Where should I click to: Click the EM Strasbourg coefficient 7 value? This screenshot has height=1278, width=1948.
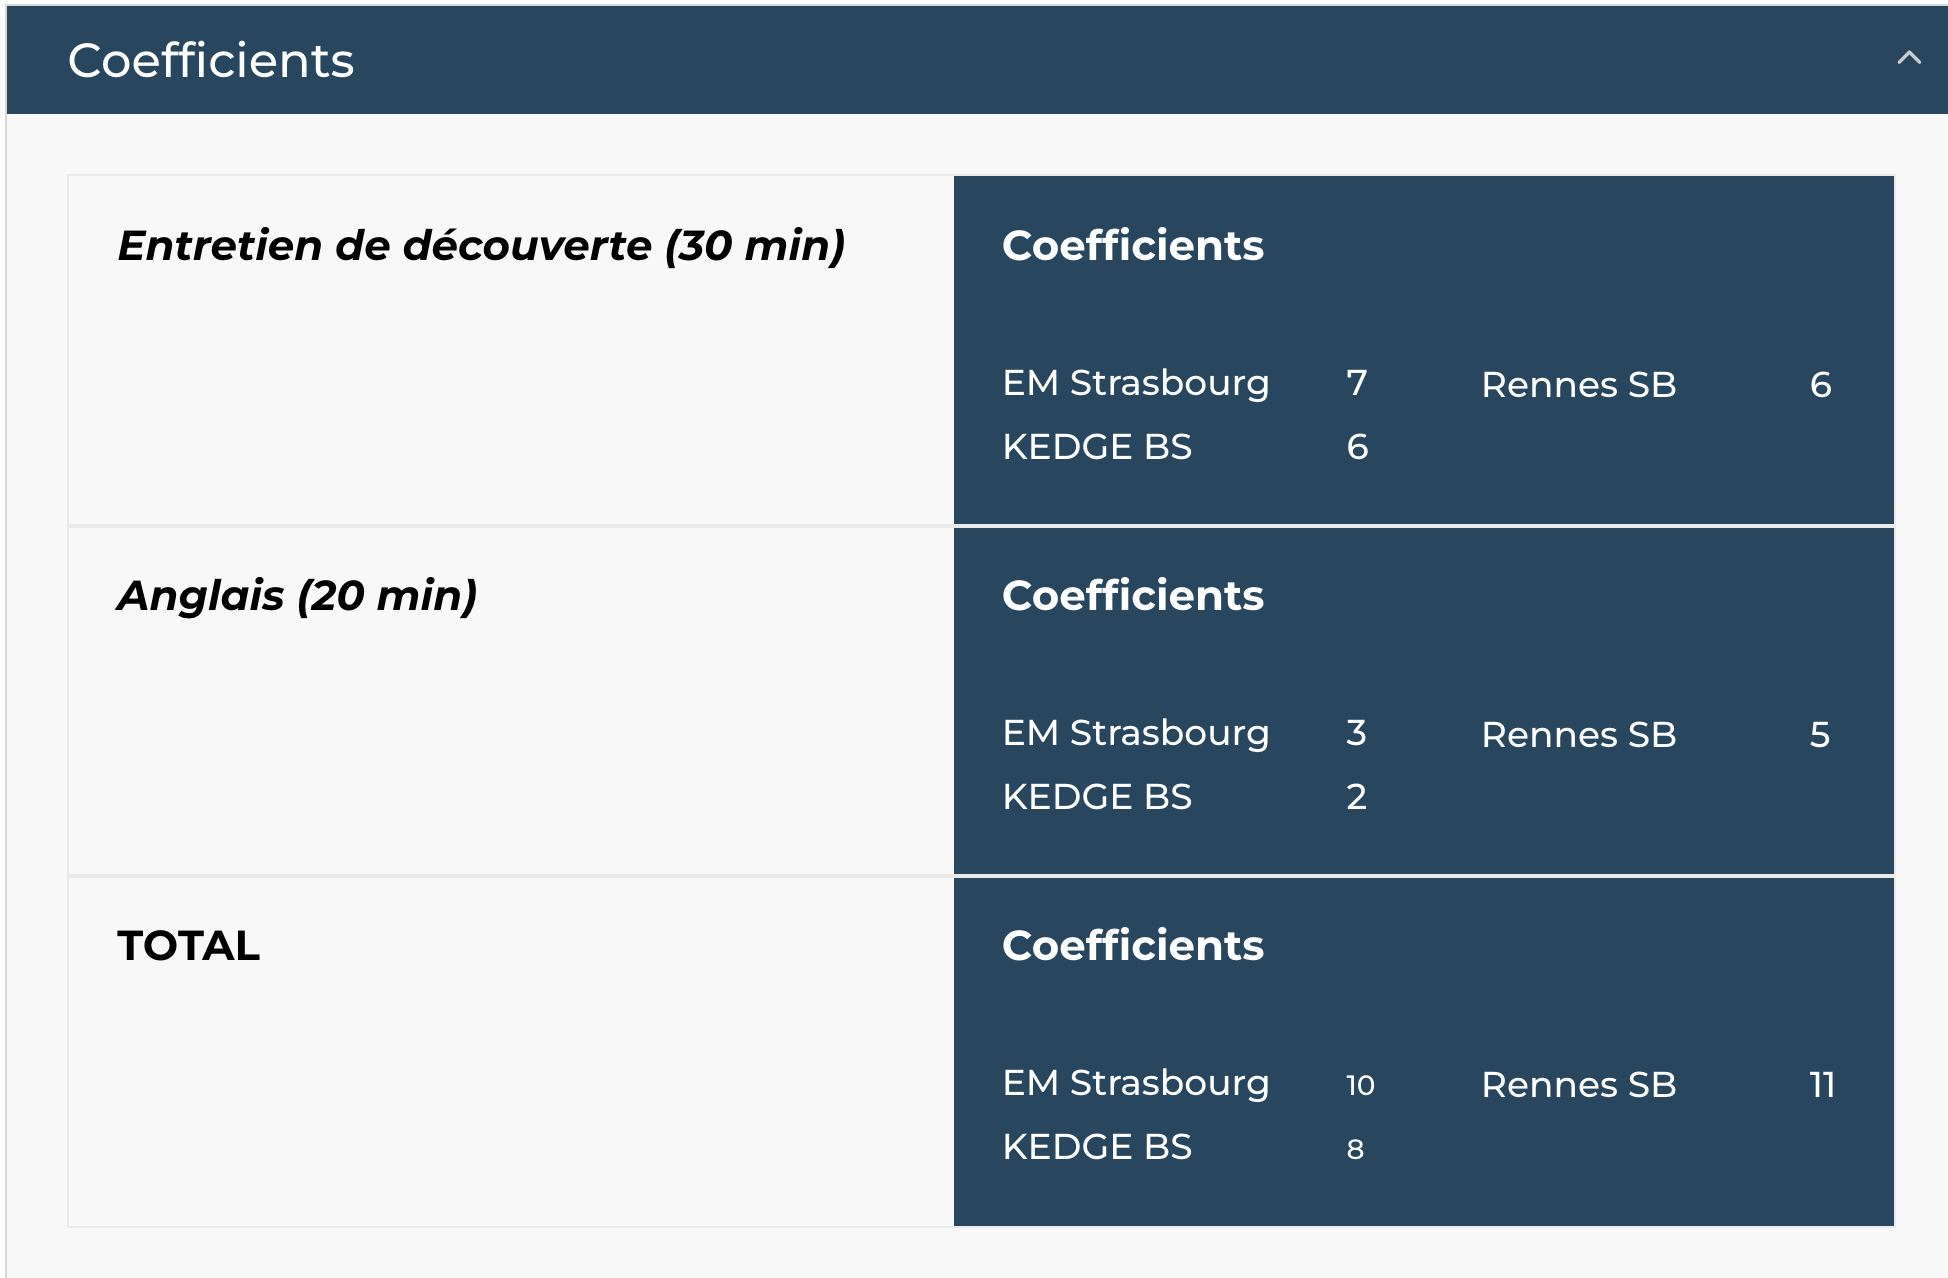point(1356,384)
